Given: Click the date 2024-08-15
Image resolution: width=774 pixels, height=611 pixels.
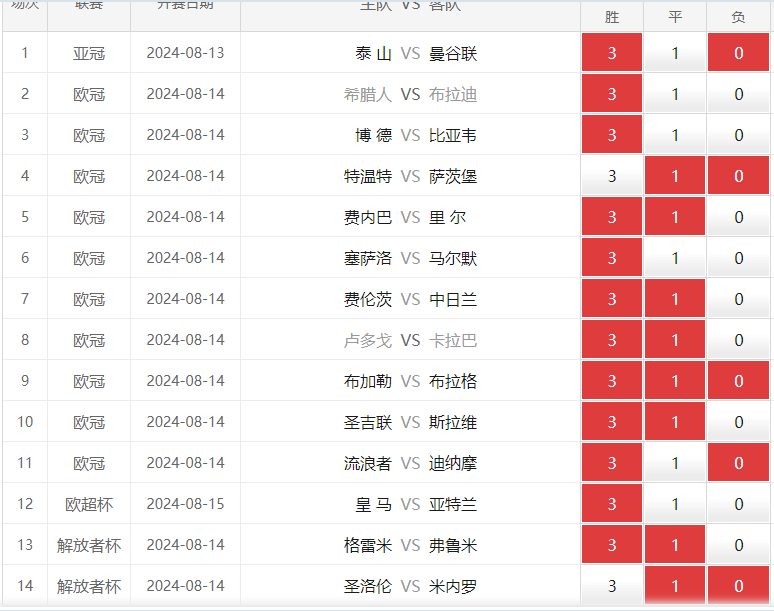Looking at the screenshot, I should pos(185,504).
